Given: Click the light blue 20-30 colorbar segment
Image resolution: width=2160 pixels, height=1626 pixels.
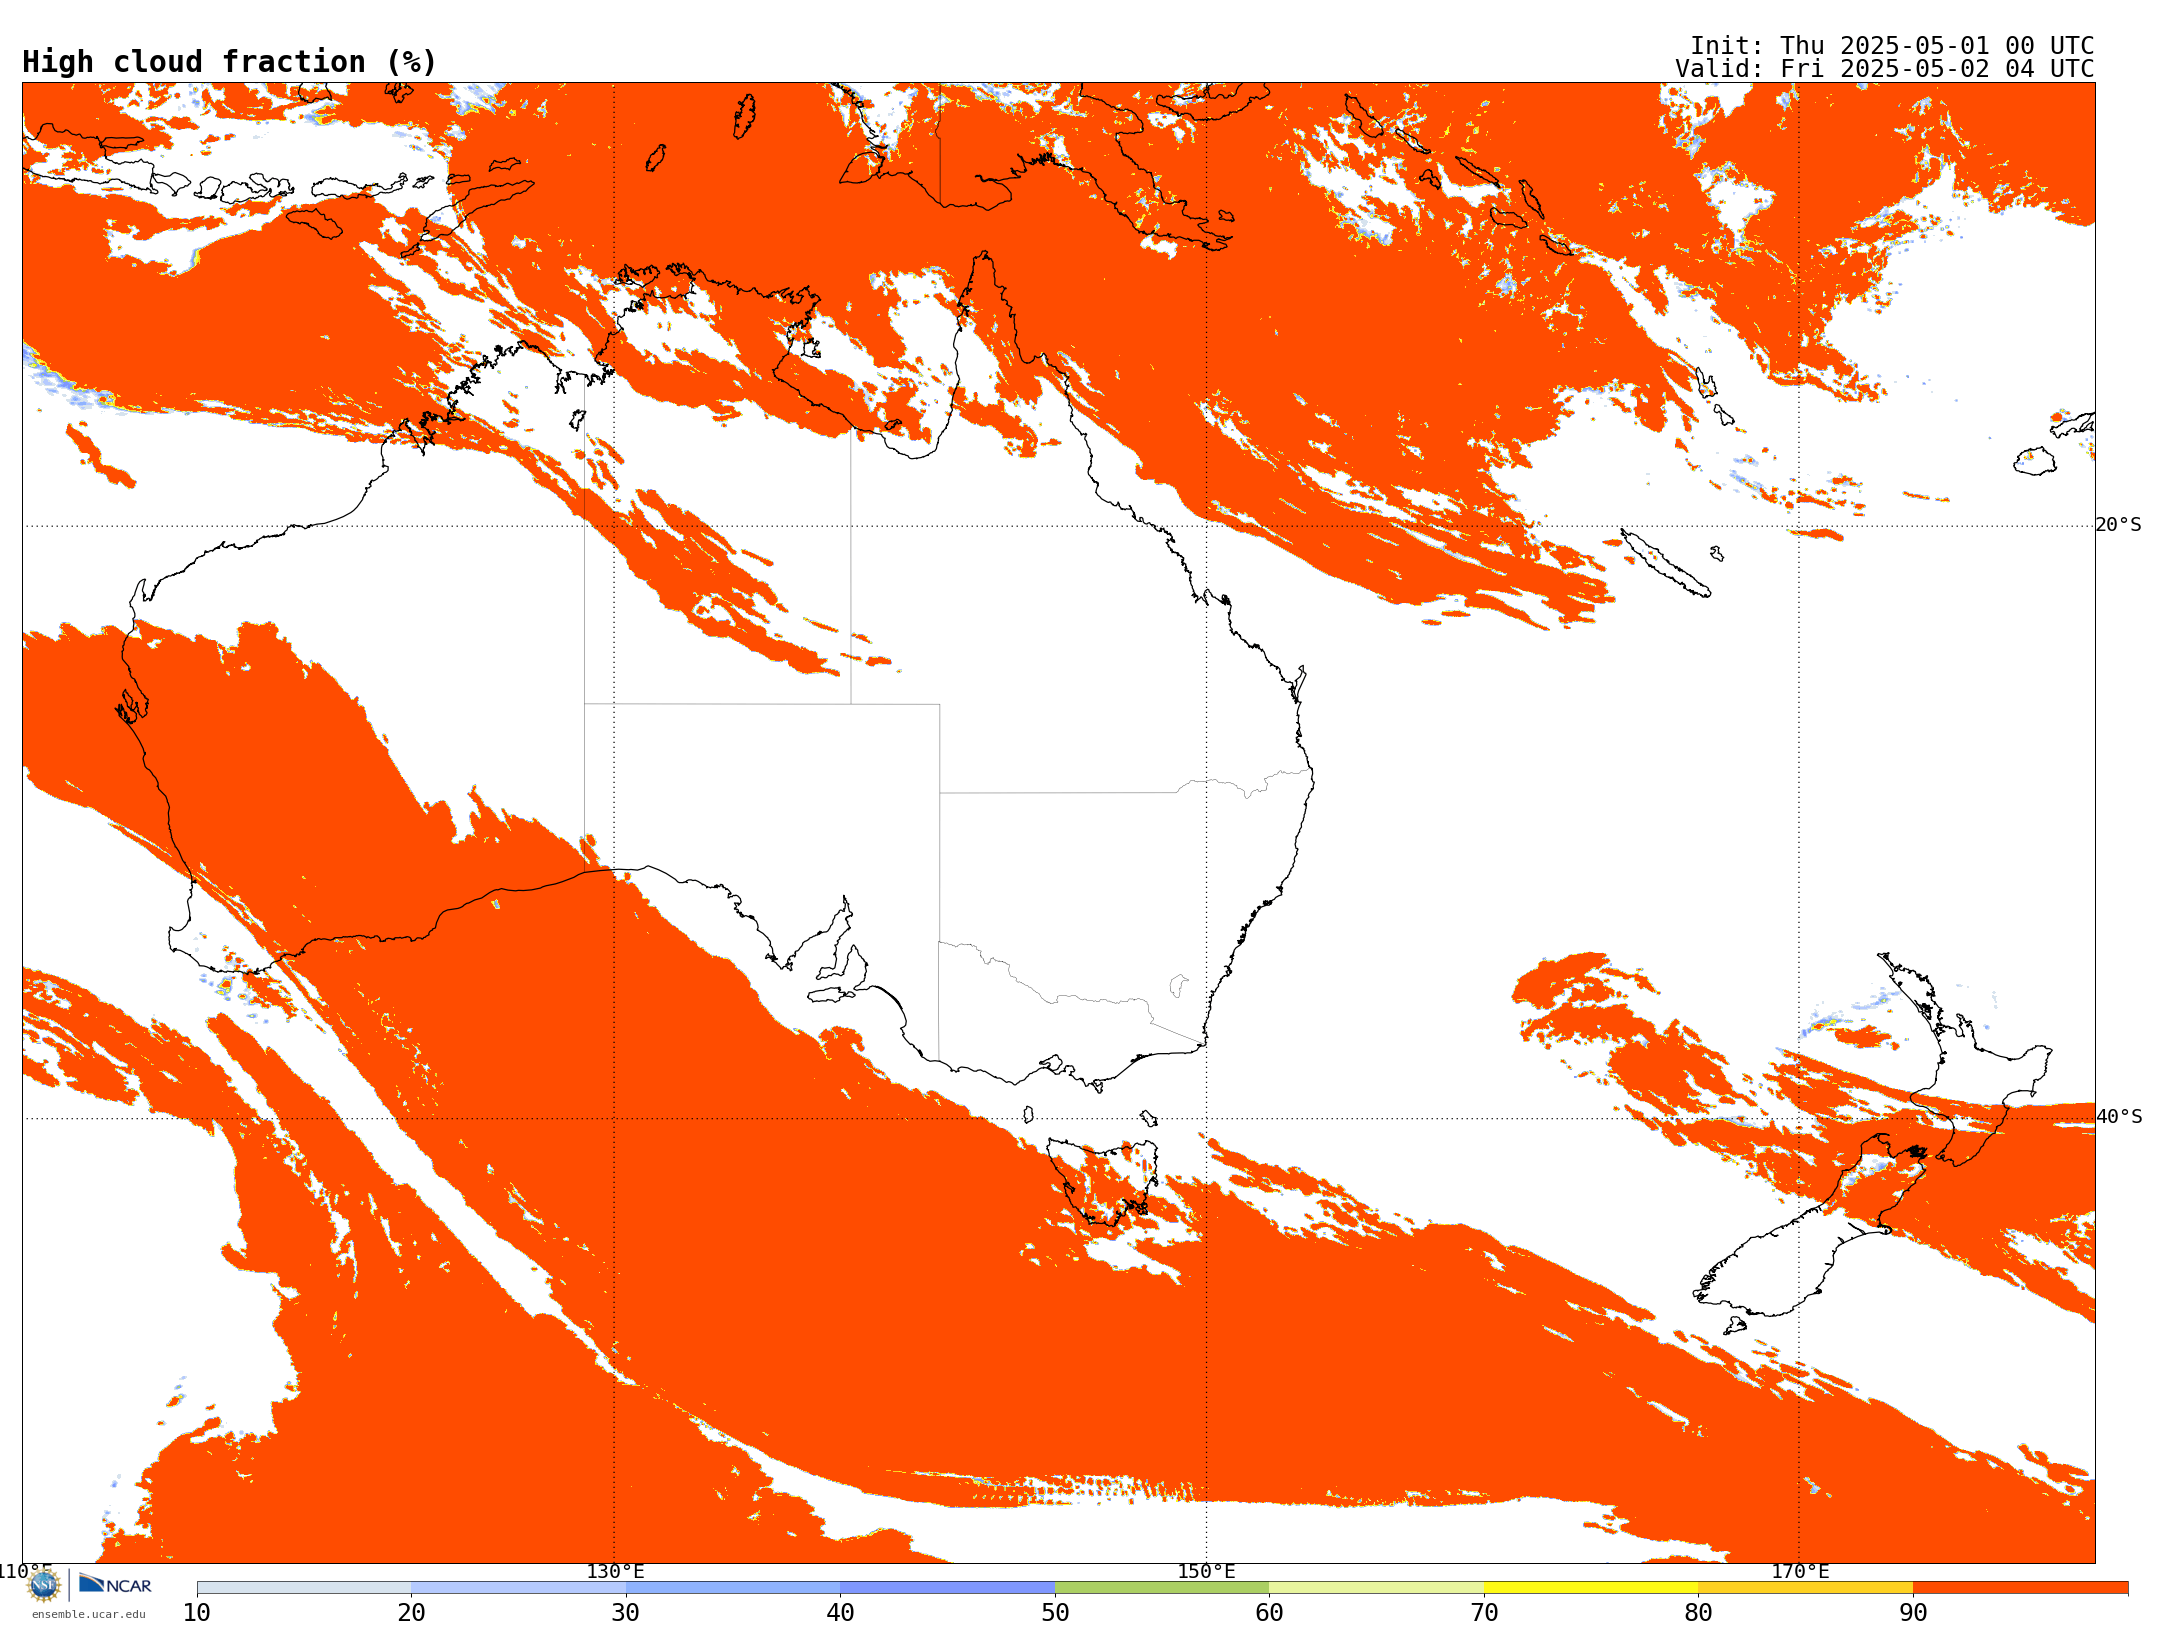Looking at the screenshot, I should click(518, 1588).
